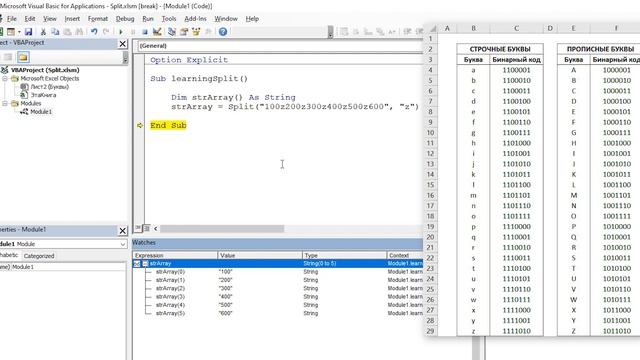Open the Help menu
The image size is (640, 360).
252,19
